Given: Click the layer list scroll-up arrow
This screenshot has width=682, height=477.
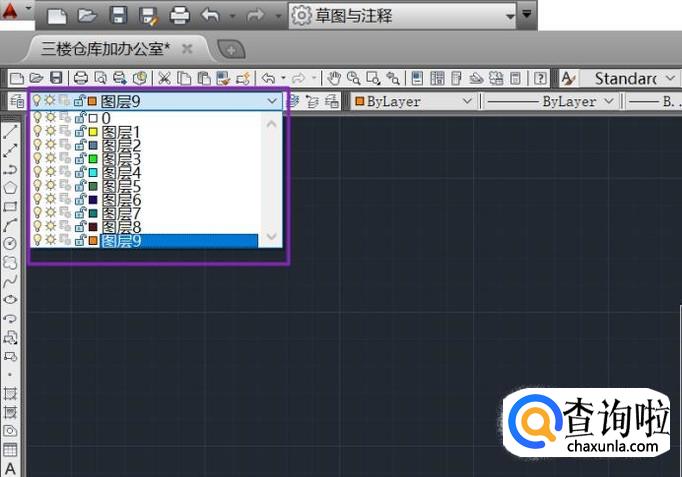Looking at the screenshot, I should (272, 124).
